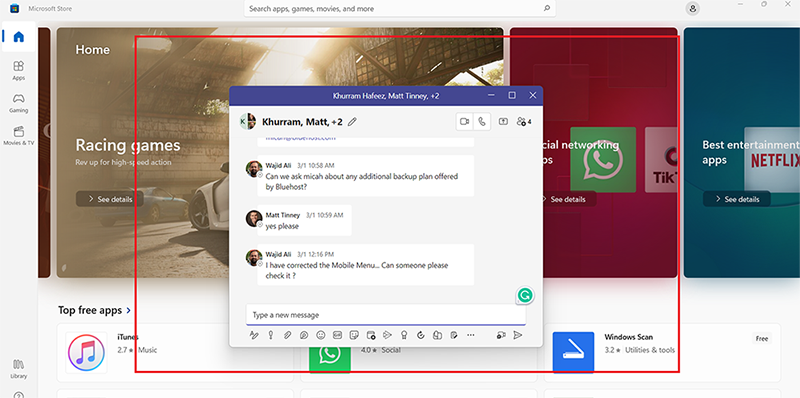Open the emoji picker in Teams chat
800x398 pixels.
(x=321, y=335)
